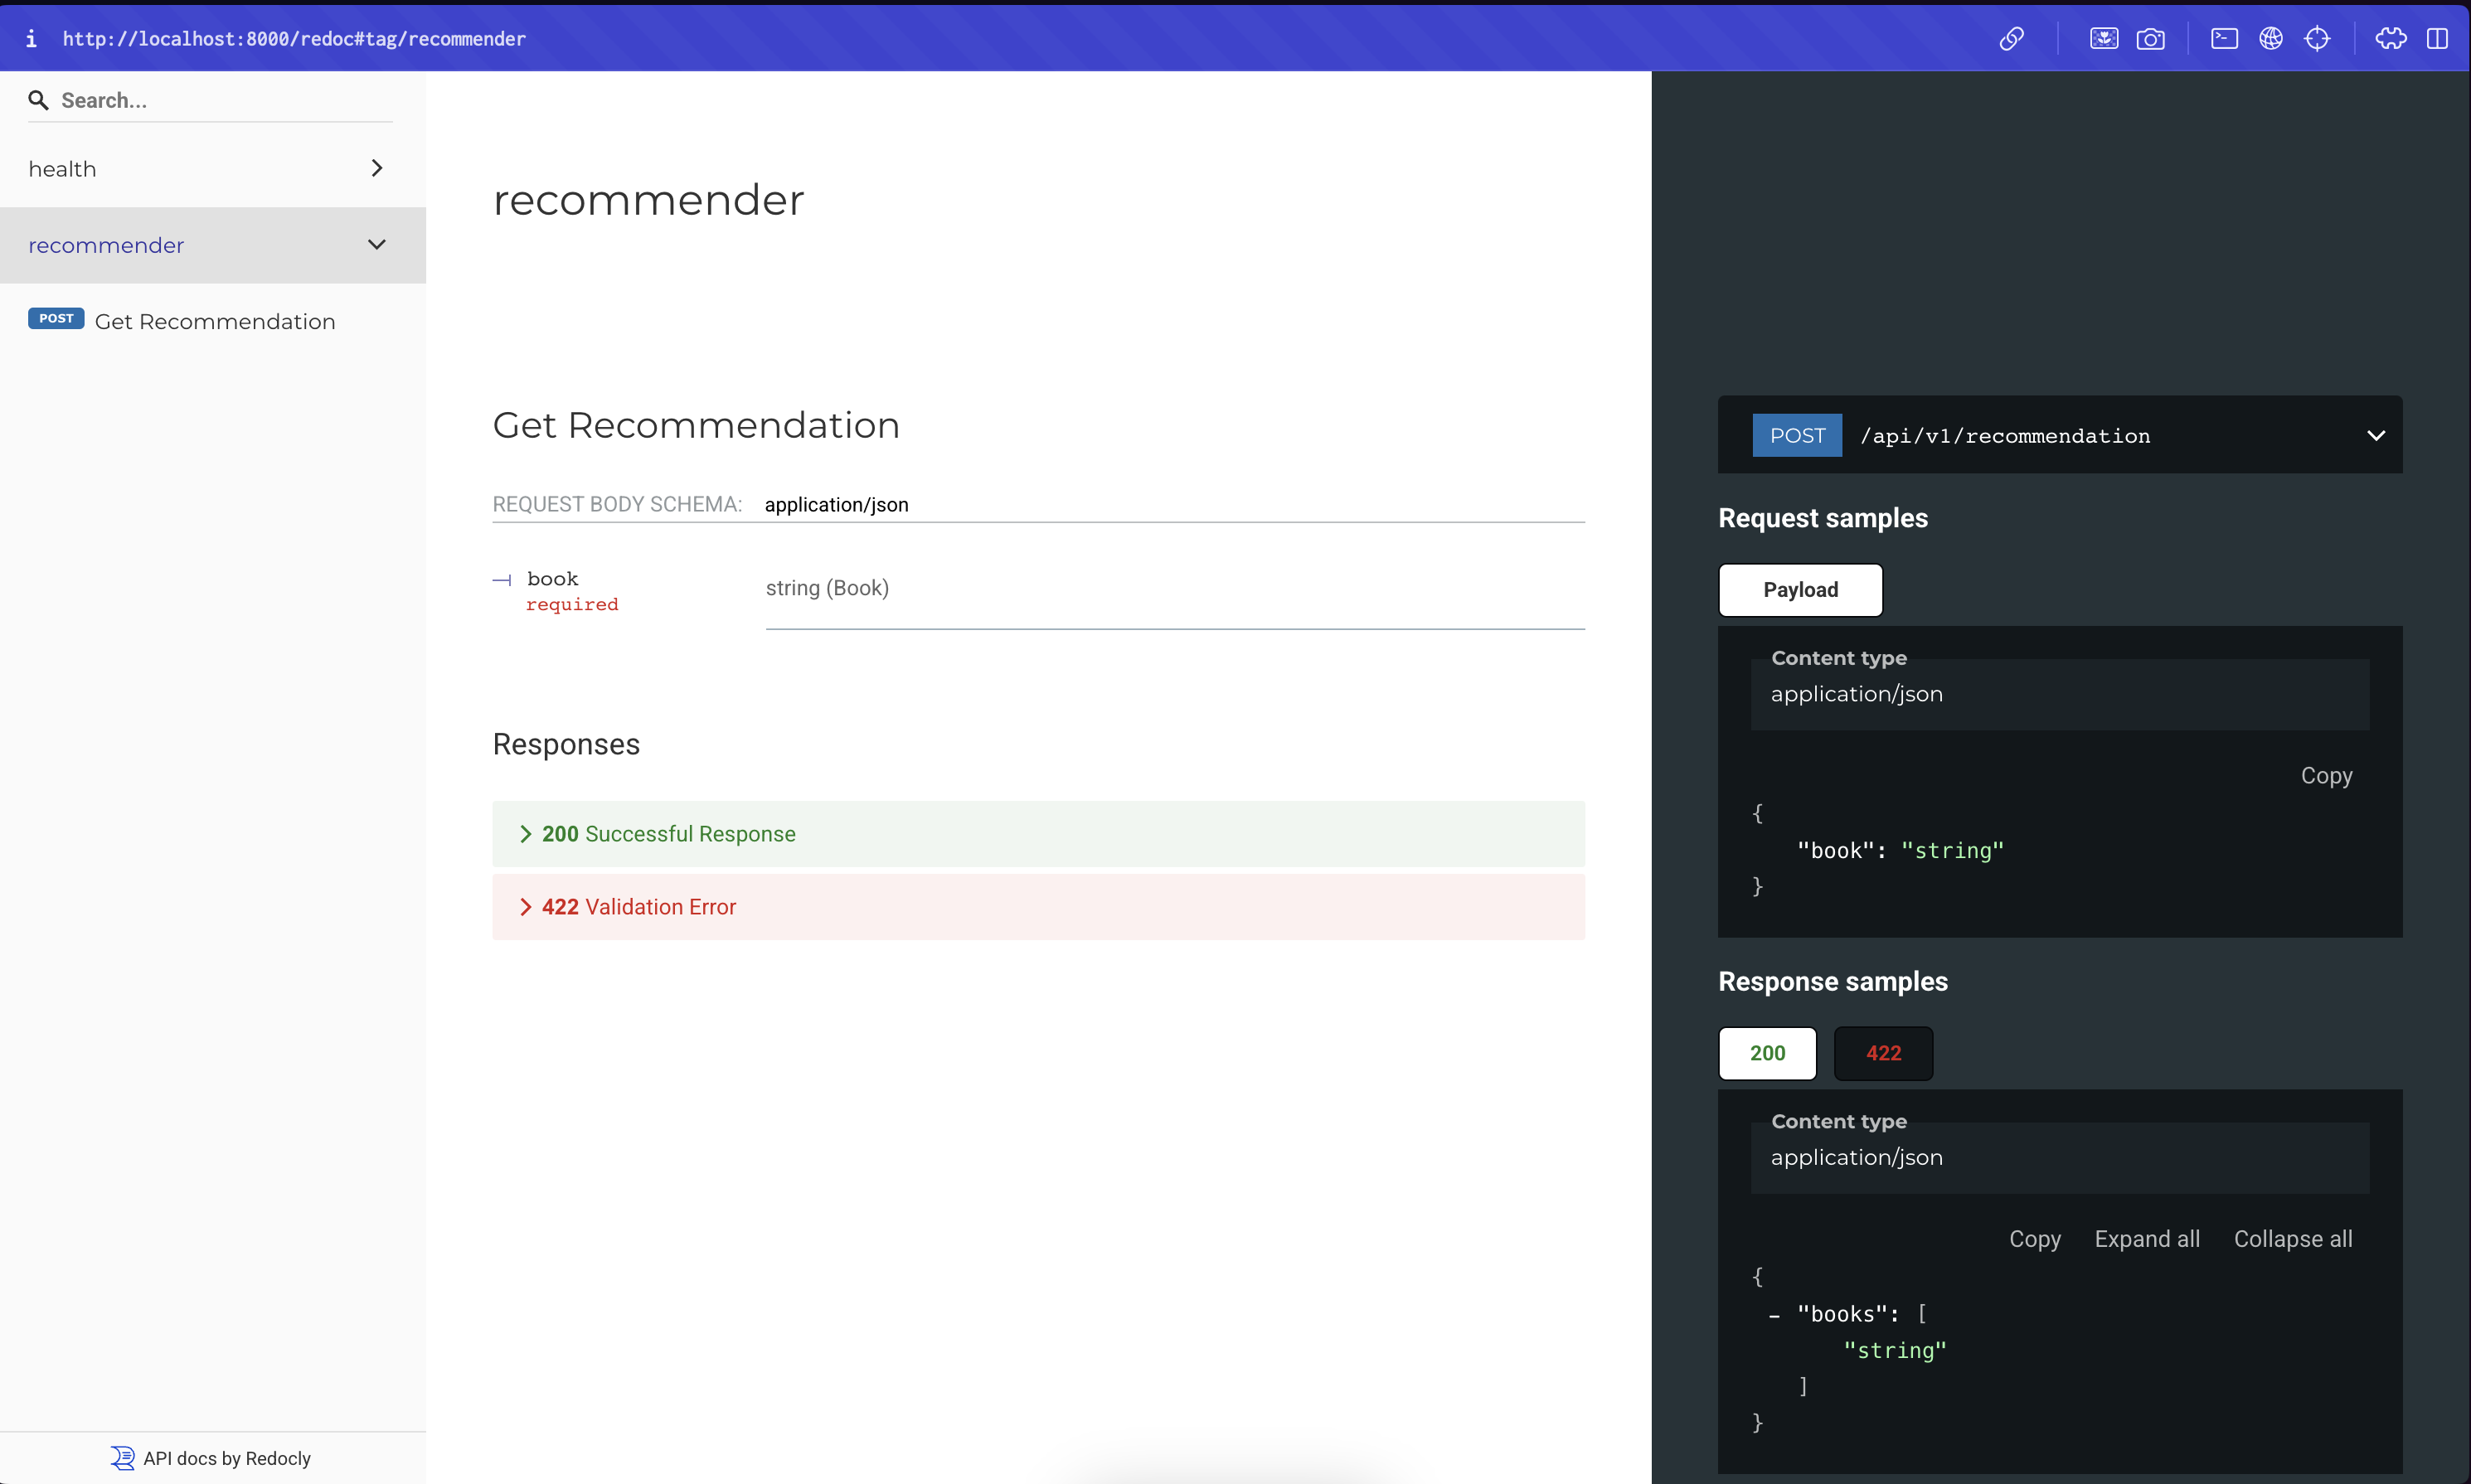The image size is (2471, 1484).
Task: Open the extensions puzzle icon
Action: coord(2390,39)
